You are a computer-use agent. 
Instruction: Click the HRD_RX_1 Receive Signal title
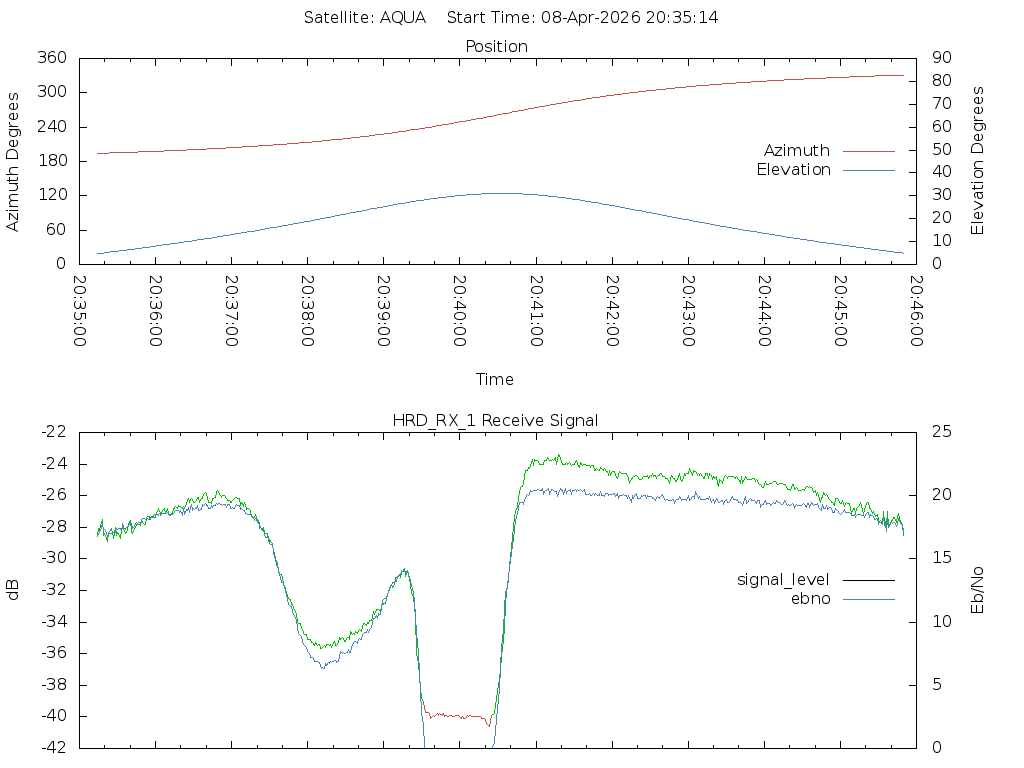[x=495, y=421]
